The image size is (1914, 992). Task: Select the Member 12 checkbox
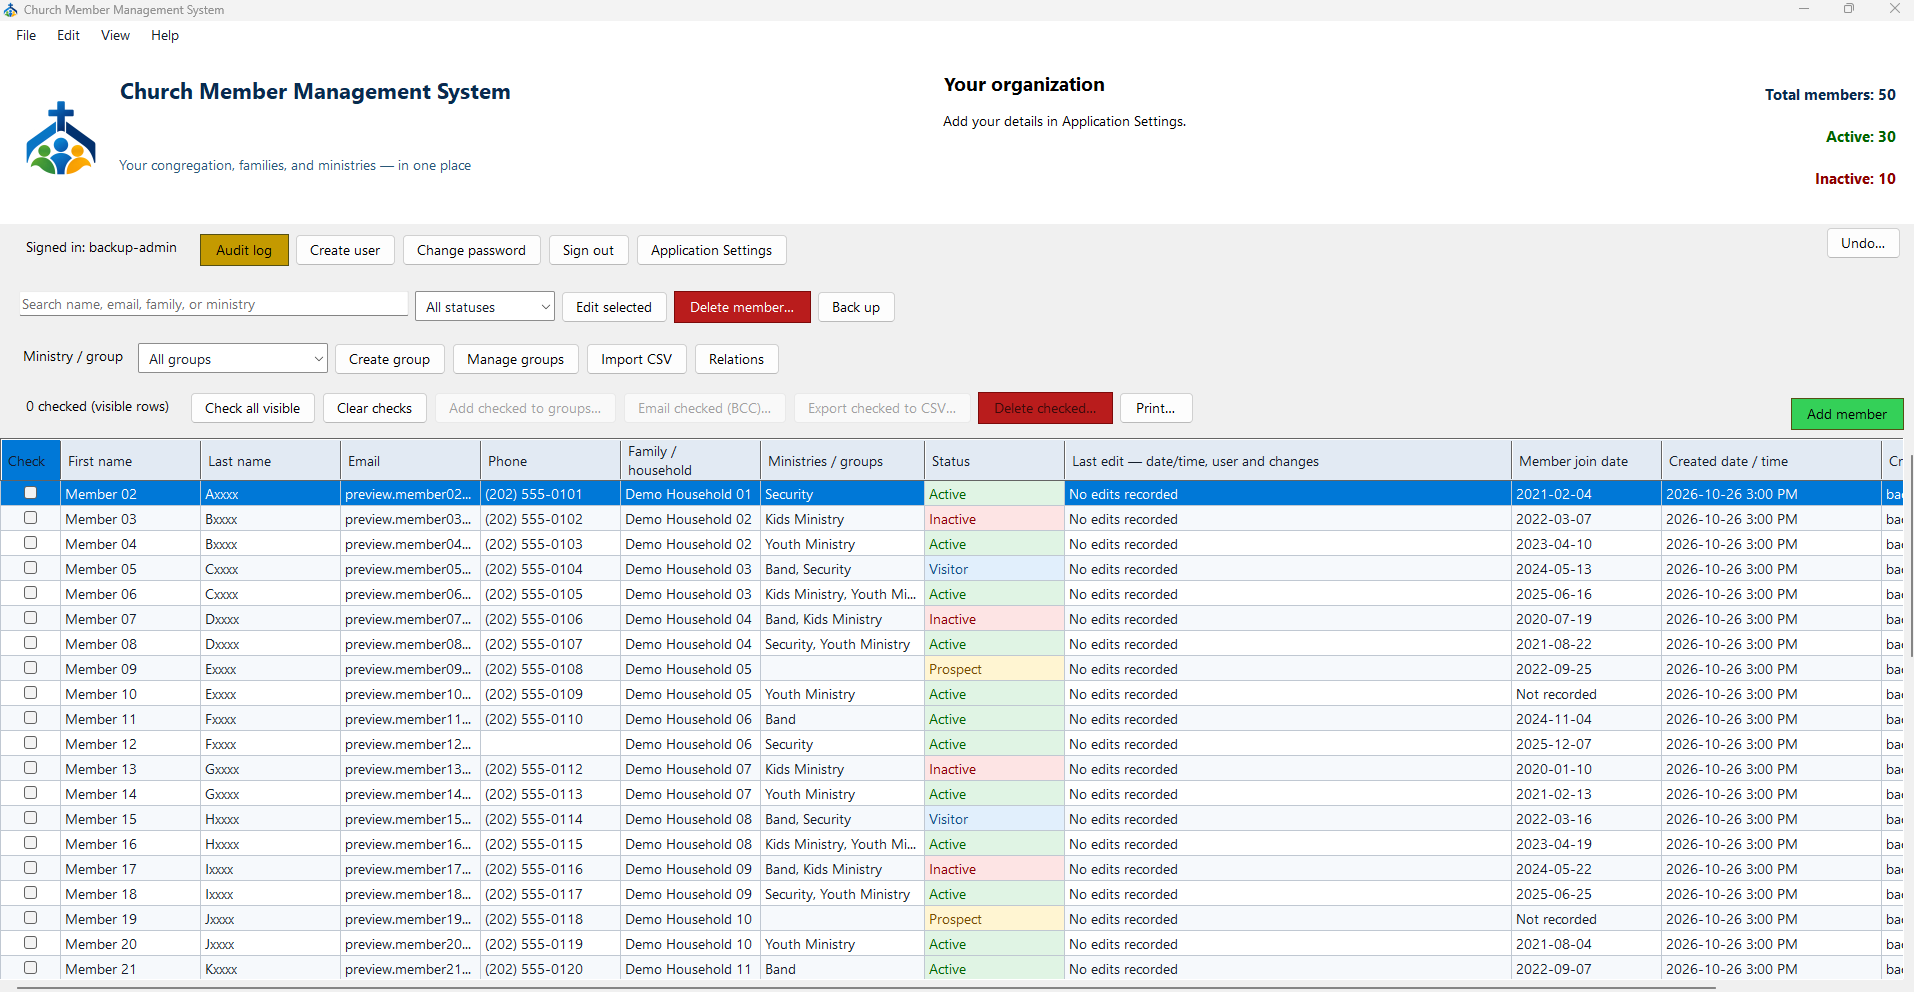[30, 743]
